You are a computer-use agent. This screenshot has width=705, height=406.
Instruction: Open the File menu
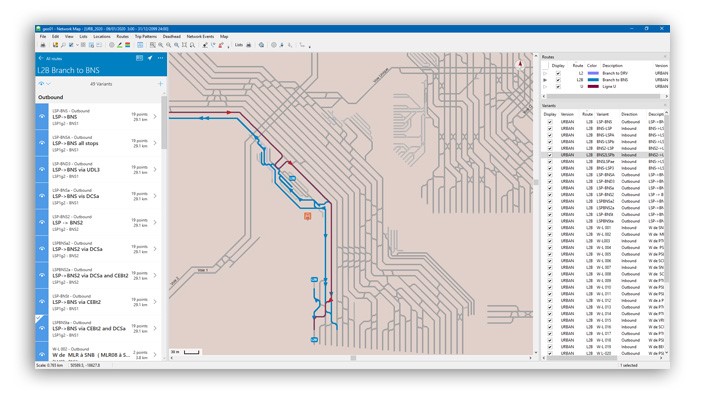[43, 36]
